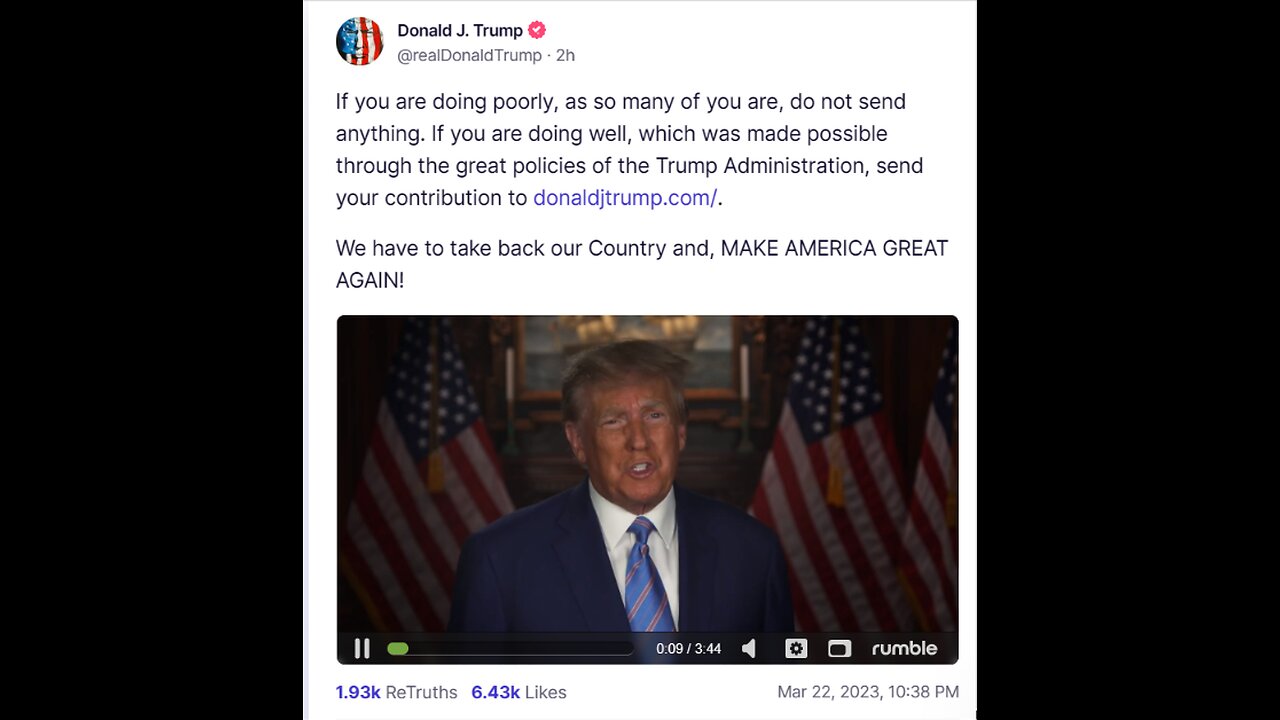The height and width of the screenshot is (720, 1280).
Task: Click the Rumble logo in player
Action: 904,649
